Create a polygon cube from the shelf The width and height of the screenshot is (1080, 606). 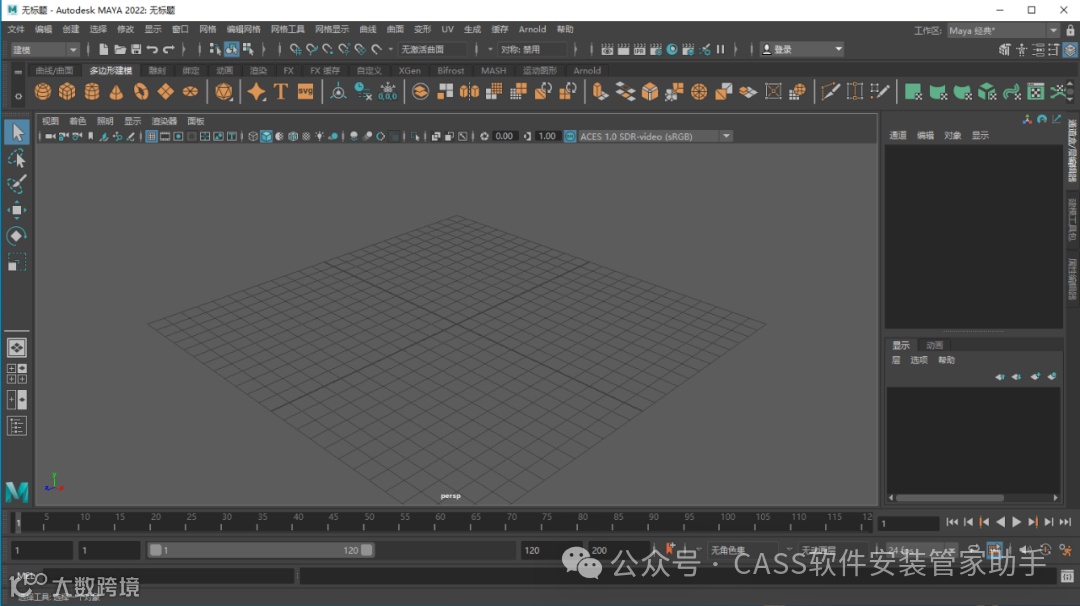[x=67, y=92]
